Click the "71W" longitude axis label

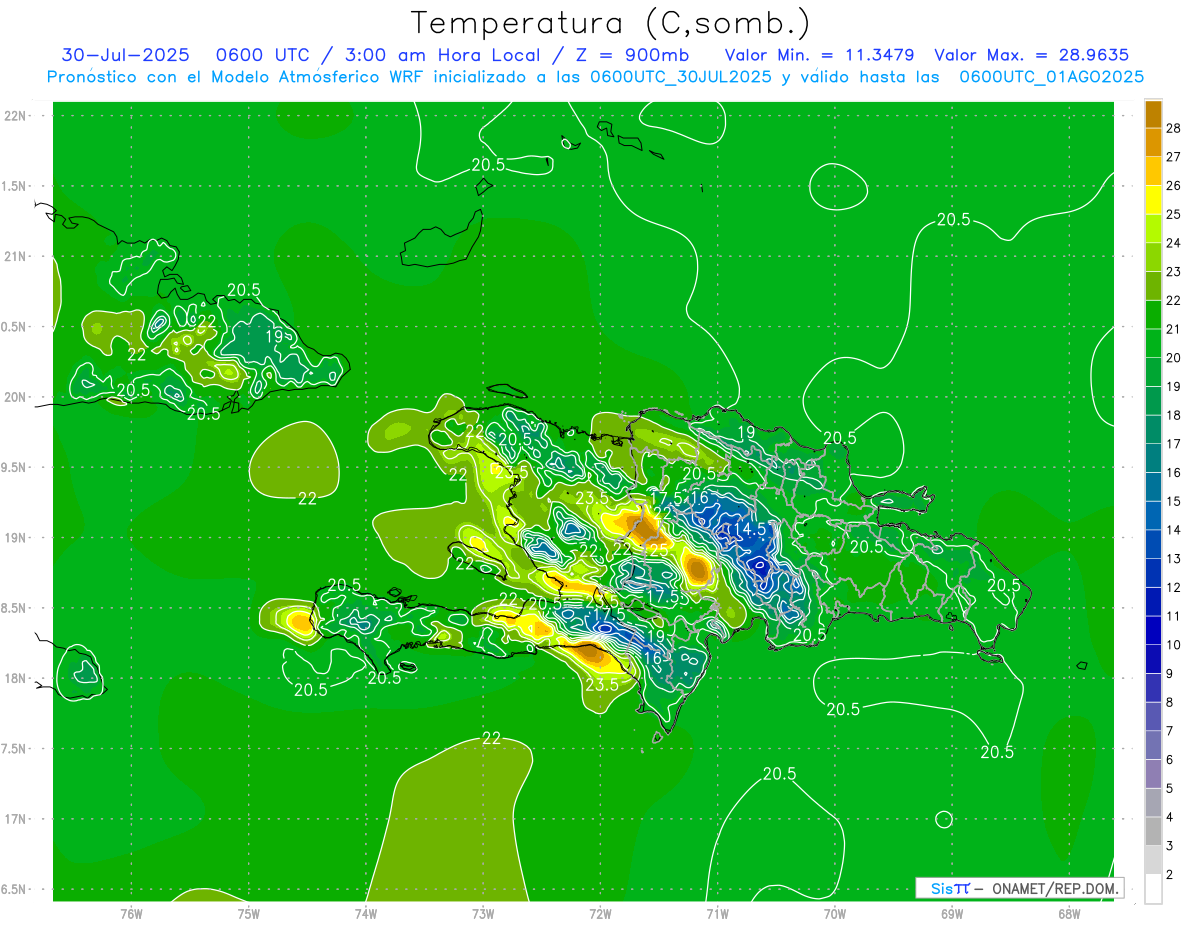click(717, 913)
